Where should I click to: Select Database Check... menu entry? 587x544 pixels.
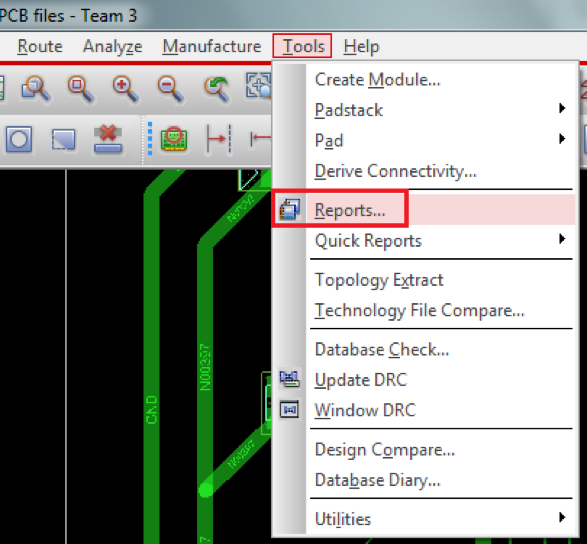(x=381, y=349)
